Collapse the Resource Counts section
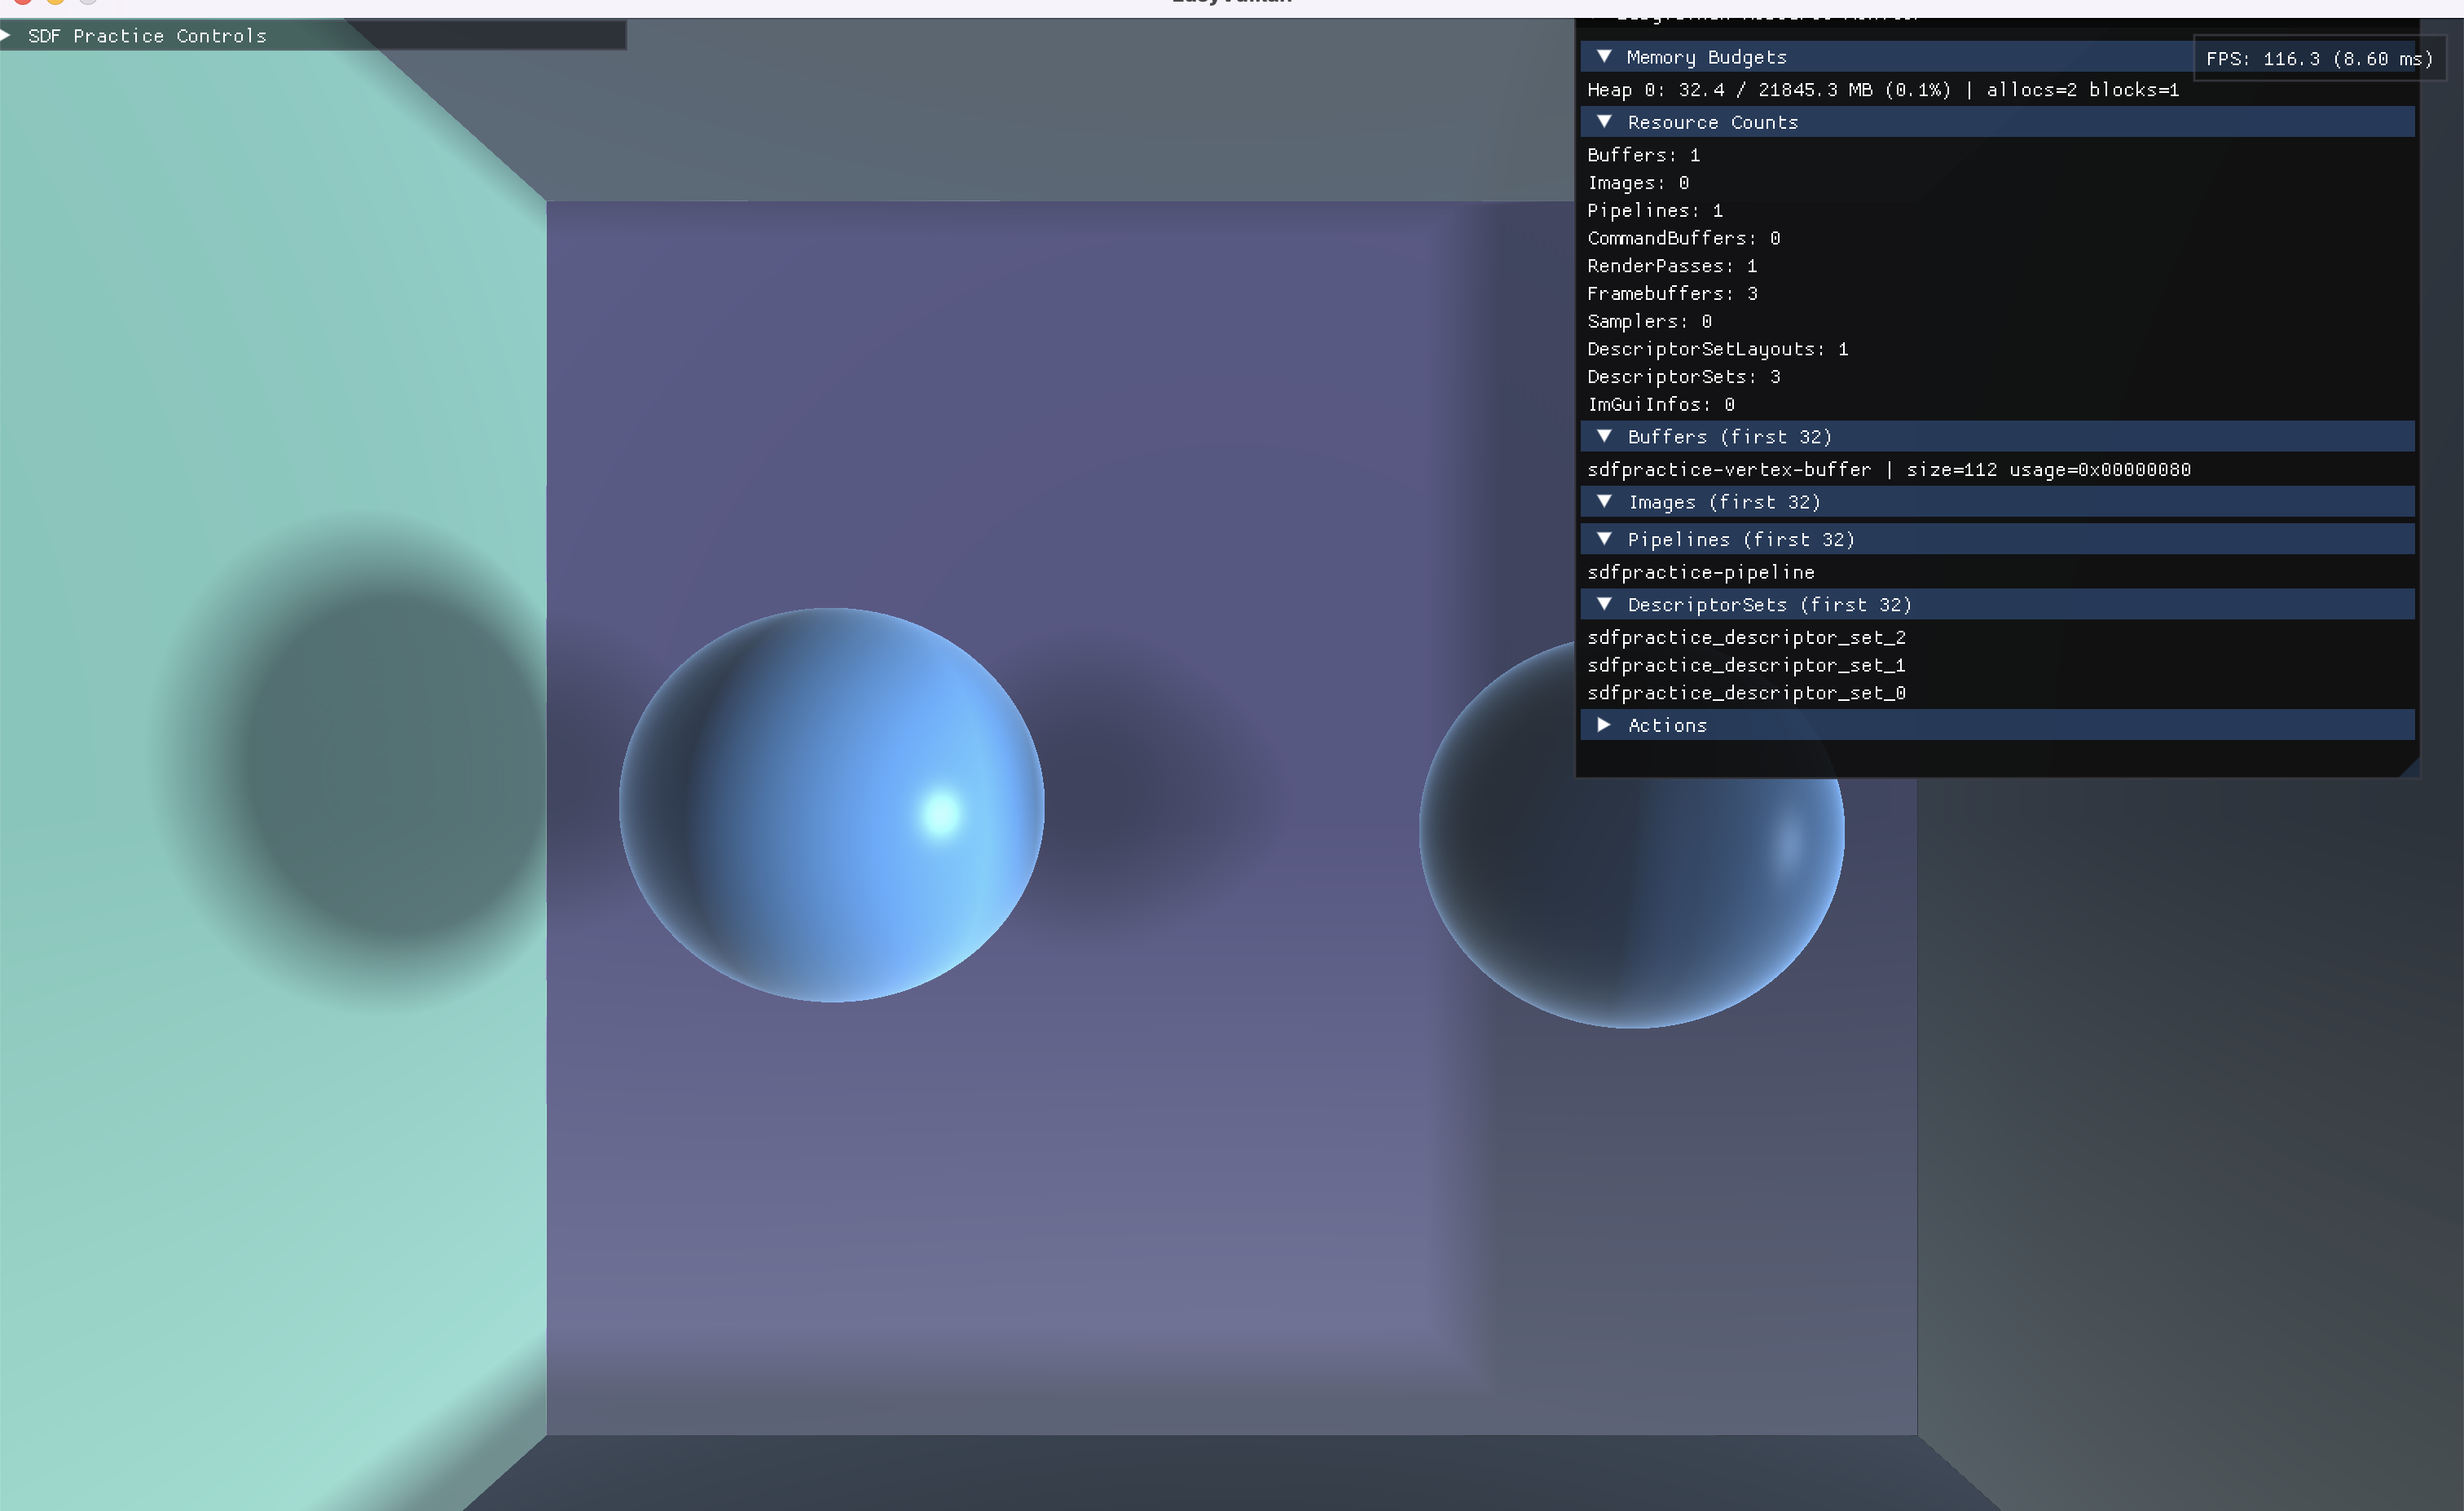This screenshot has height=1511, width=2464. [1997, 122]
